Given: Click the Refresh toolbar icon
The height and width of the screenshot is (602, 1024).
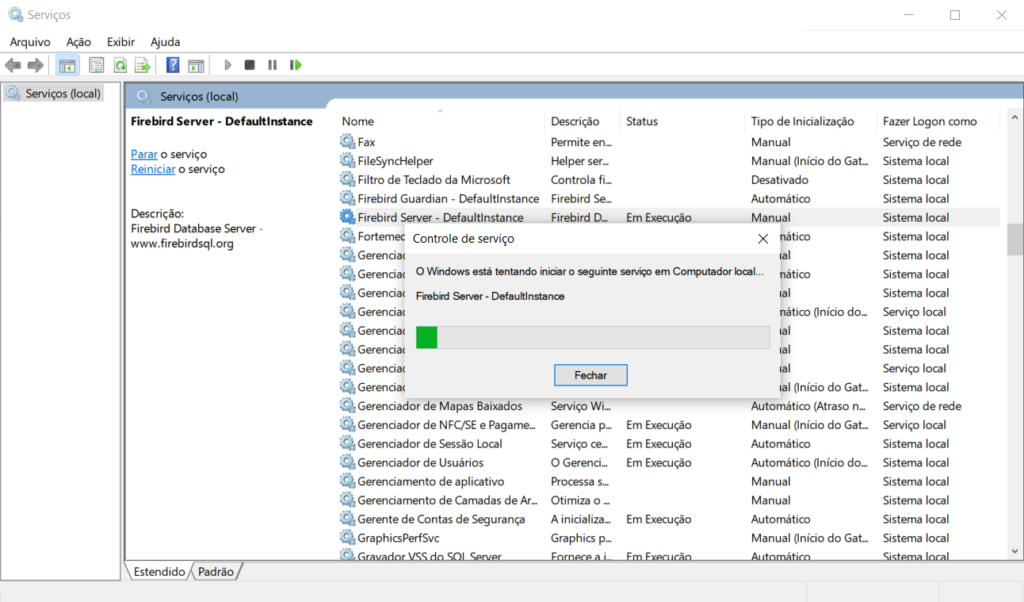Looking at the screenshot, I should click(x=120, y=65).
